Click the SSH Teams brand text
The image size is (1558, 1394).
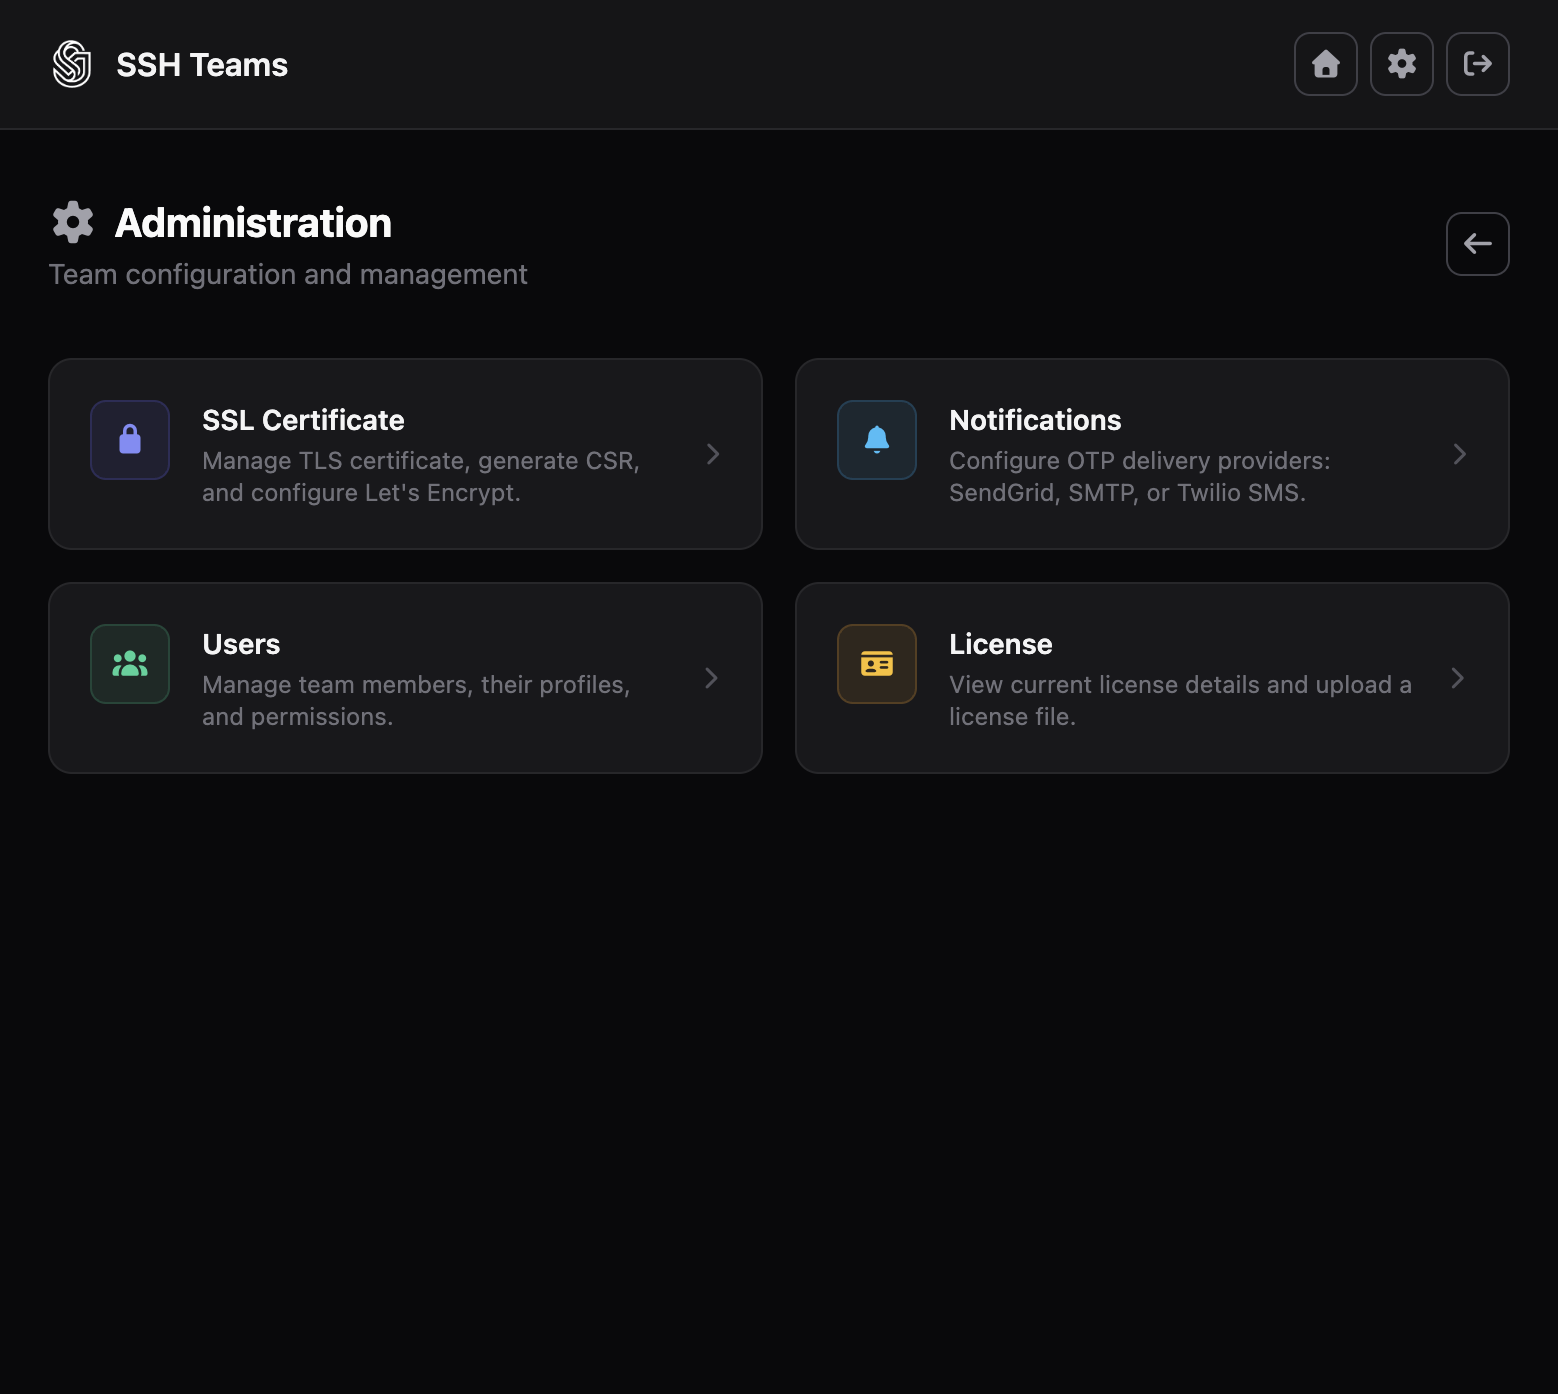202,65
